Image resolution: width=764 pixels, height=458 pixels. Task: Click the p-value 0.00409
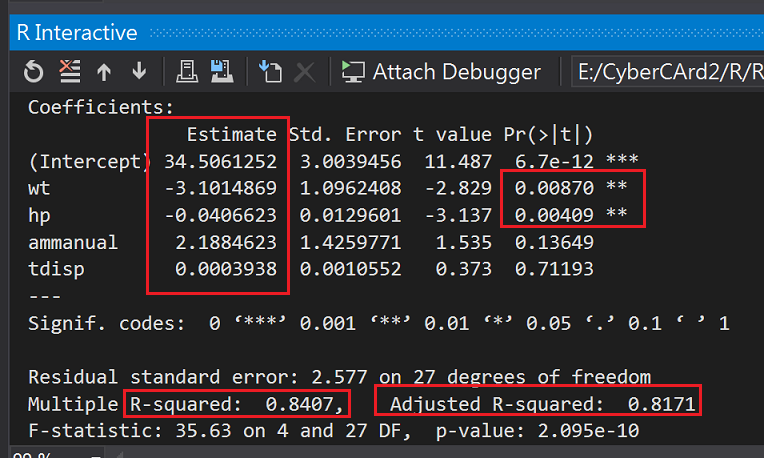pos(554,215)
